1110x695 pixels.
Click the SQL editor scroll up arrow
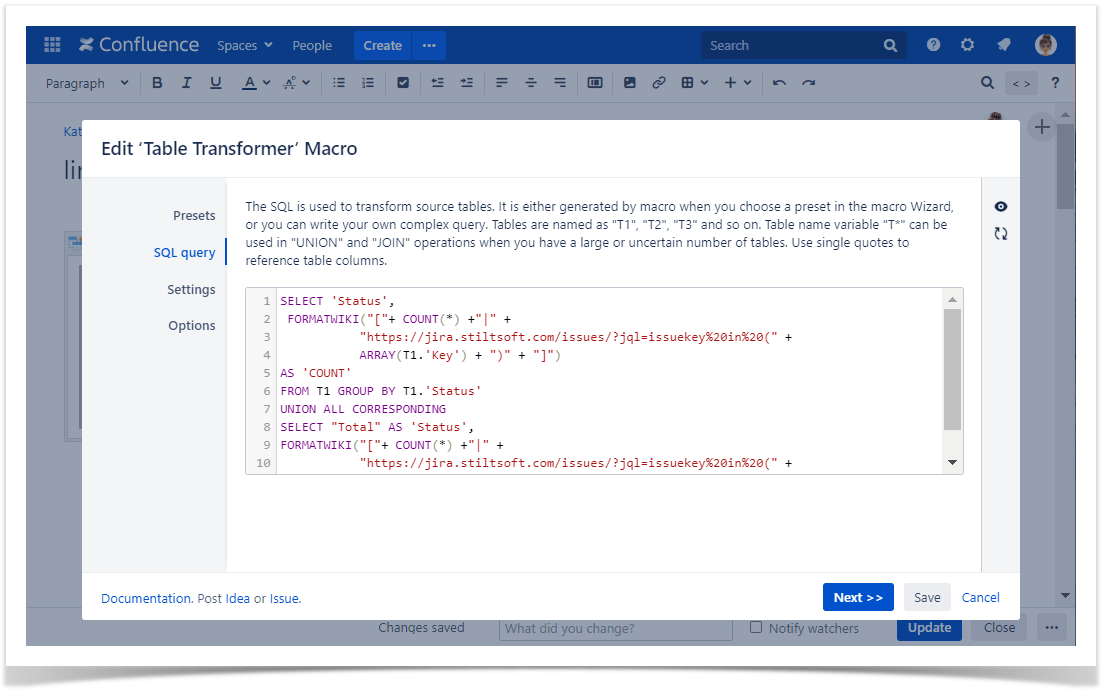coord(953,299)
